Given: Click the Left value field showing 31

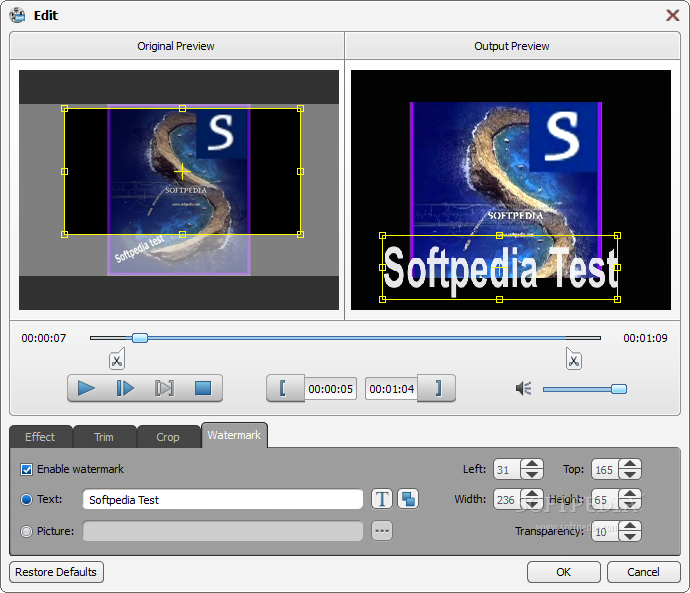Looking at the screenshot, I should click(x=507, y=469).
